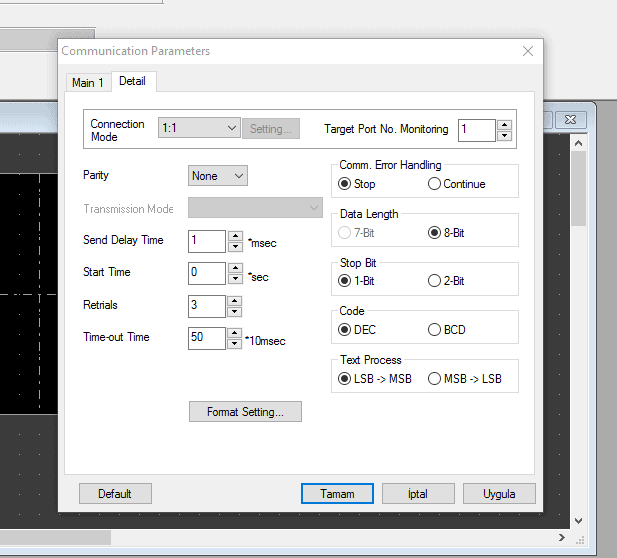Close the Communication Parameters dialog
Image resolution: width=617 pixels, height=558 pixels.
point(528,51)
